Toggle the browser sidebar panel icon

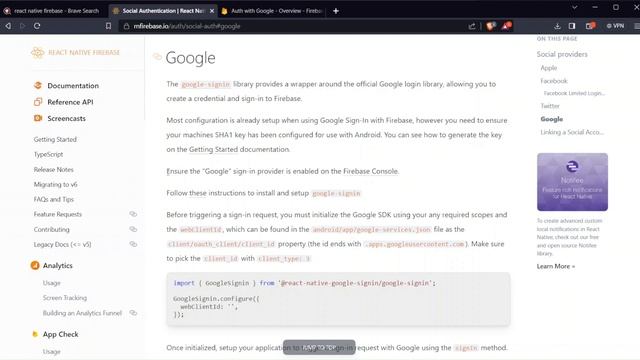[572, 26]
